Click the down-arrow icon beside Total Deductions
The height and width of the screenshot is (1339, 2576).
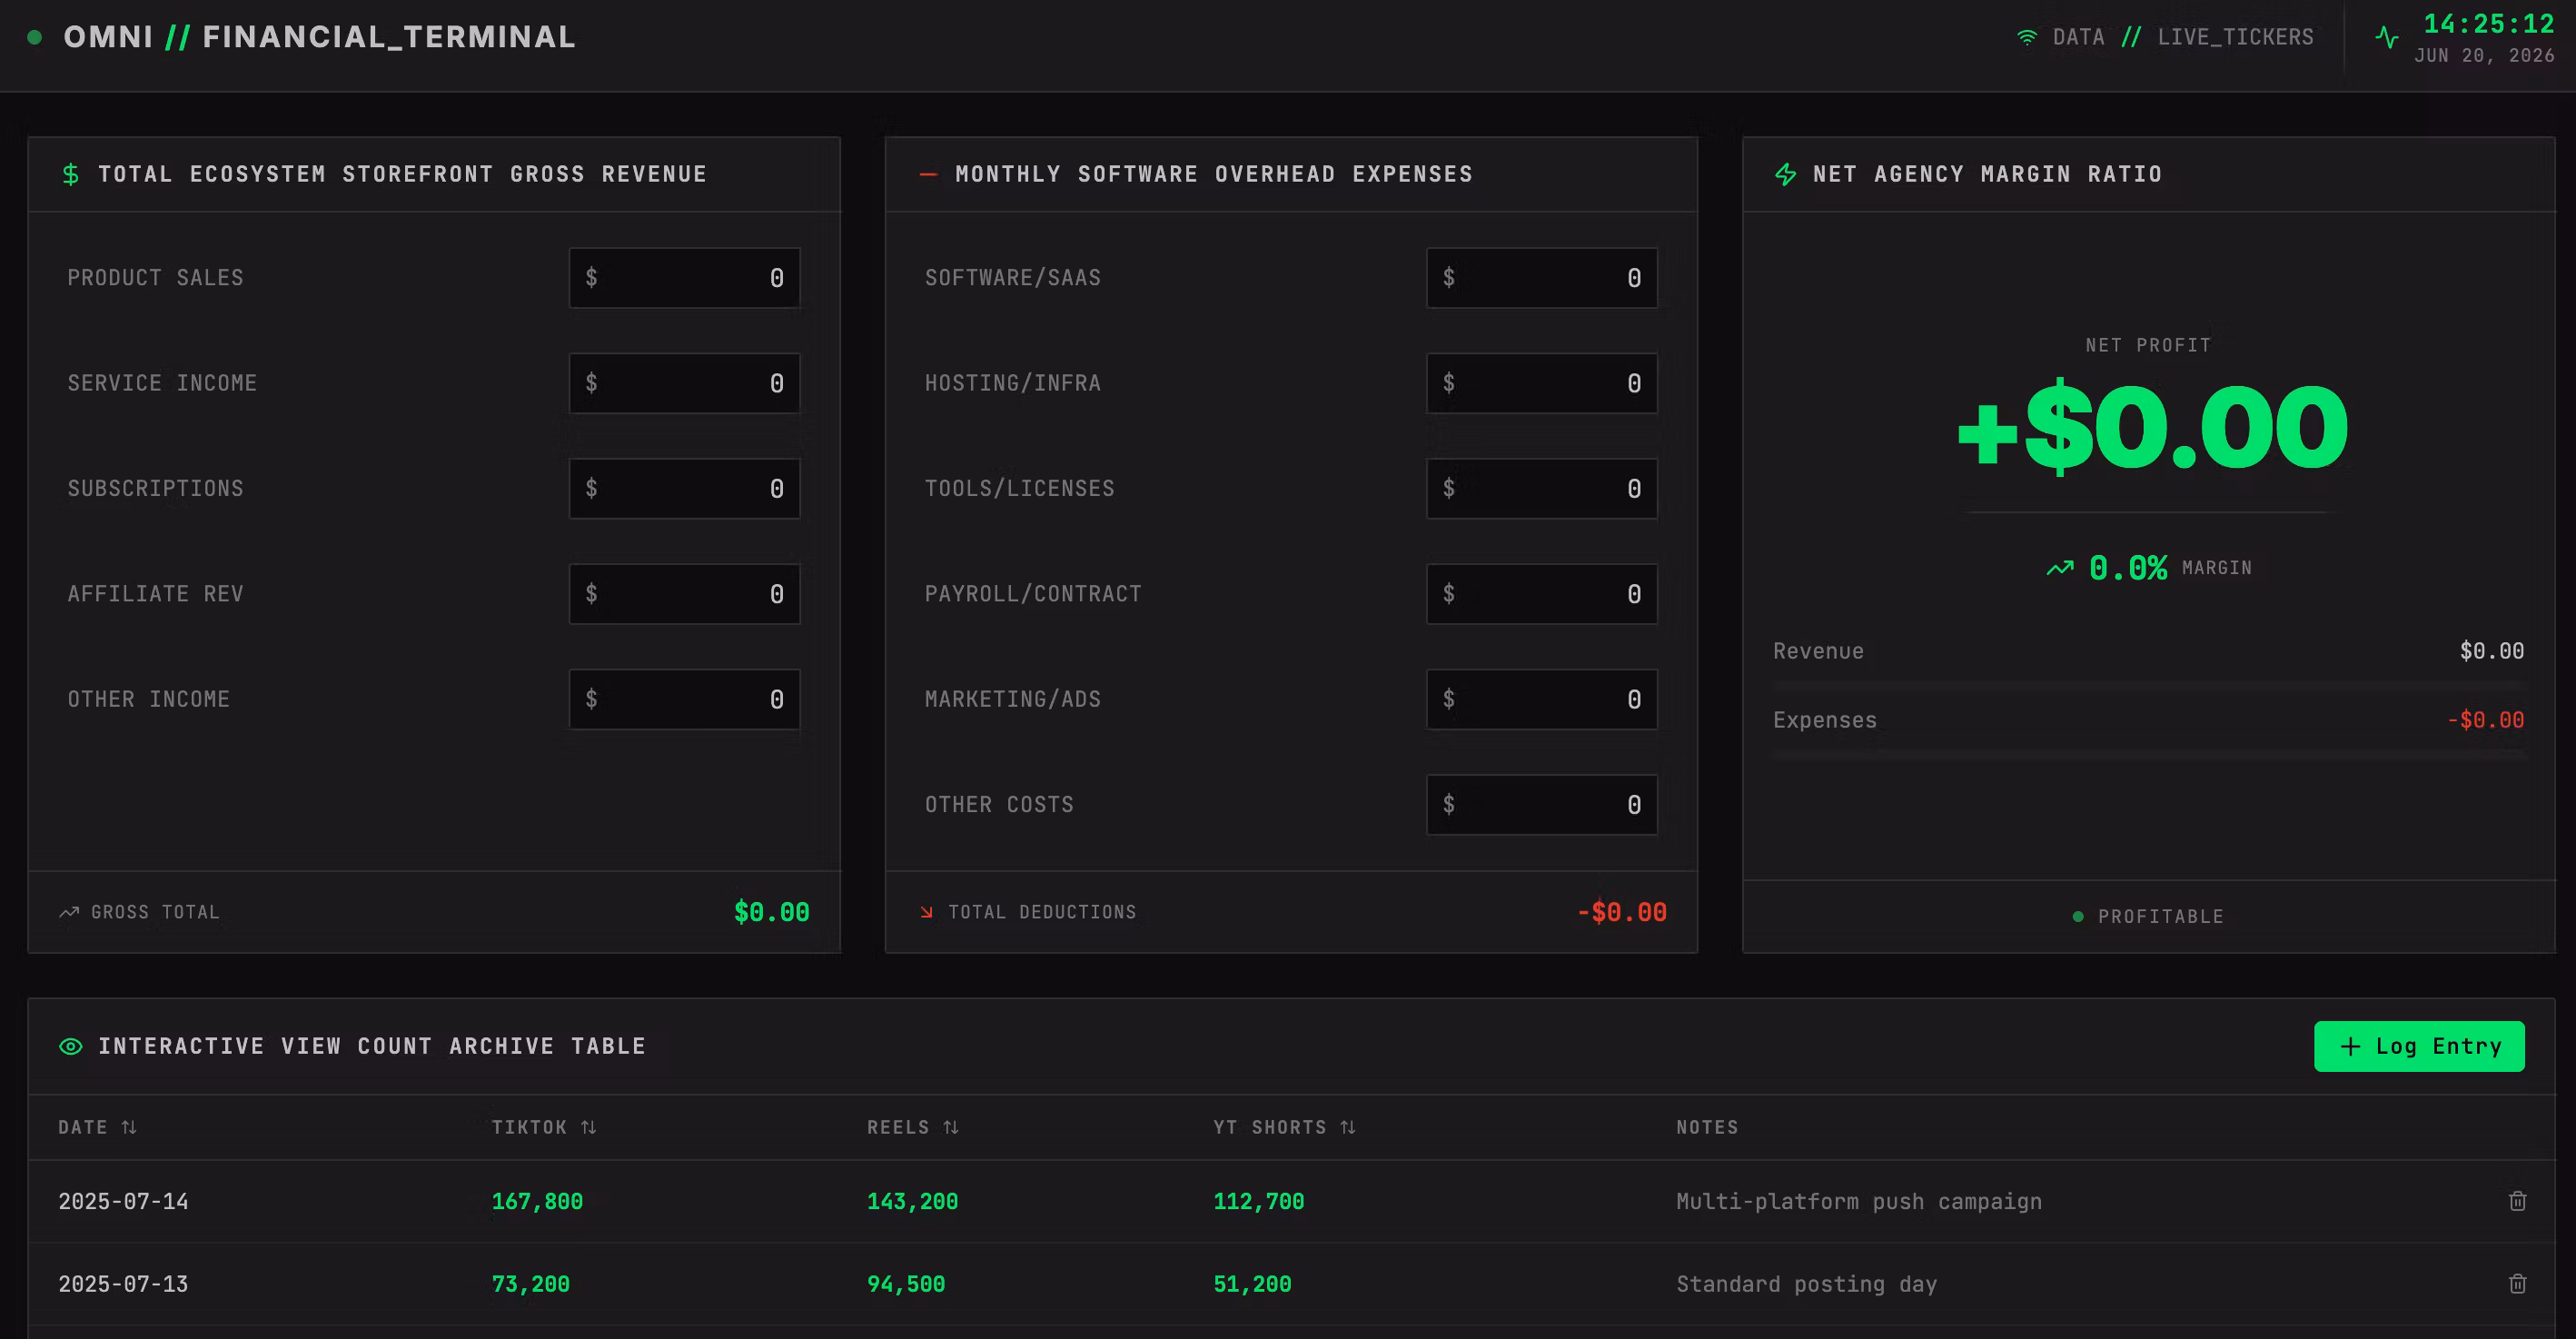point(926,912)
